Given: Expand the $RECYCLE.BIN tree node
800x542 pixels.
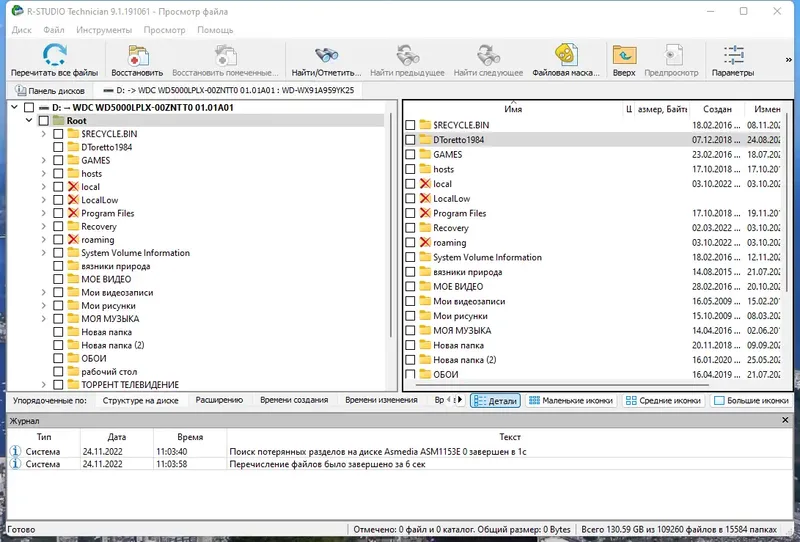Looking at the screenshot, I should pyautogui.click(x=43, y=134).
